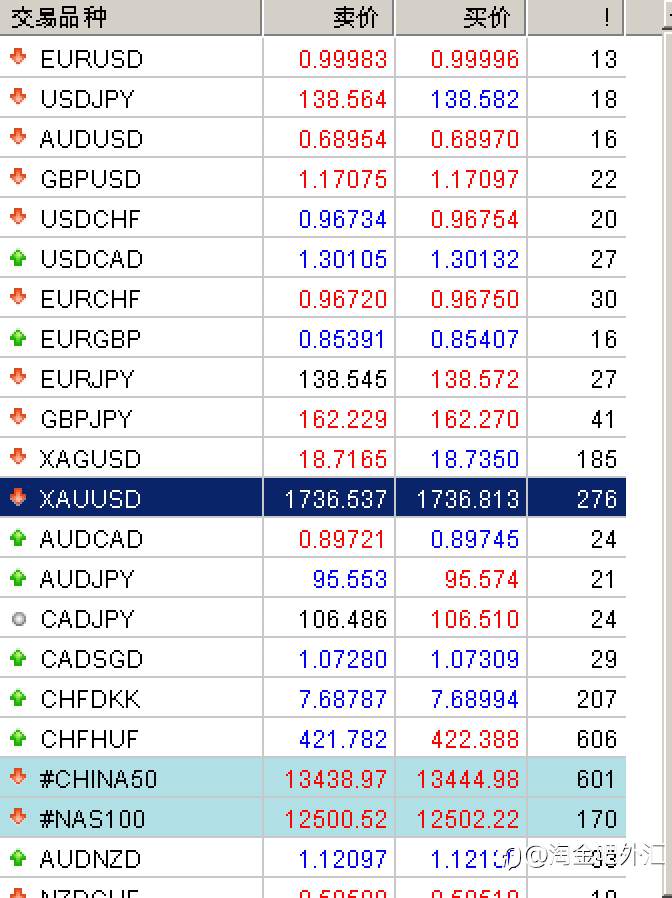
Task: Click CHFHUF spread value 606
Action: (596, 739)
